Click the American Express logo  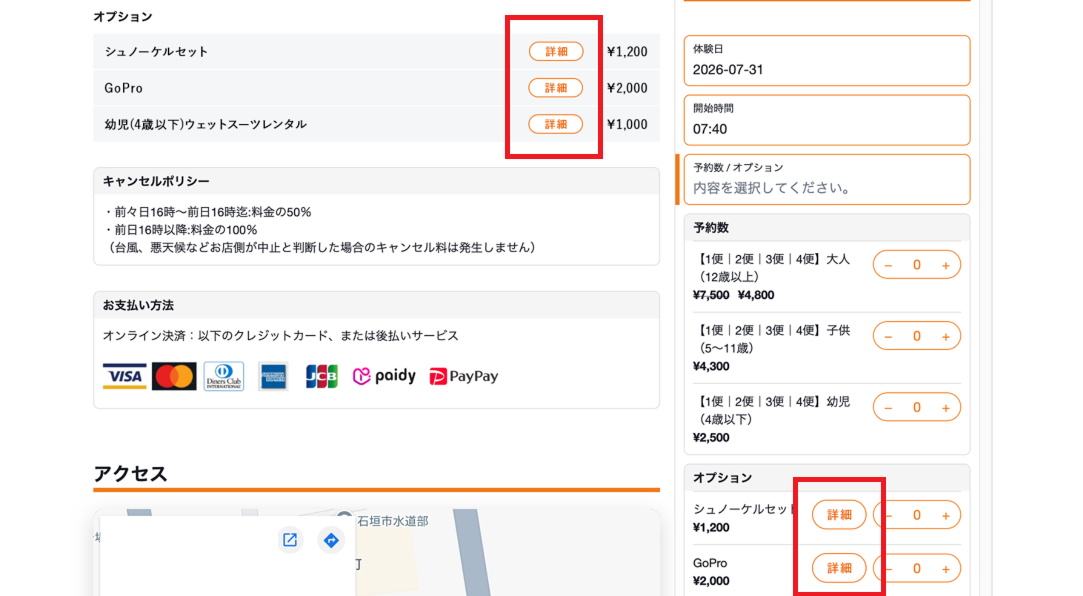[x=274, y=376]
